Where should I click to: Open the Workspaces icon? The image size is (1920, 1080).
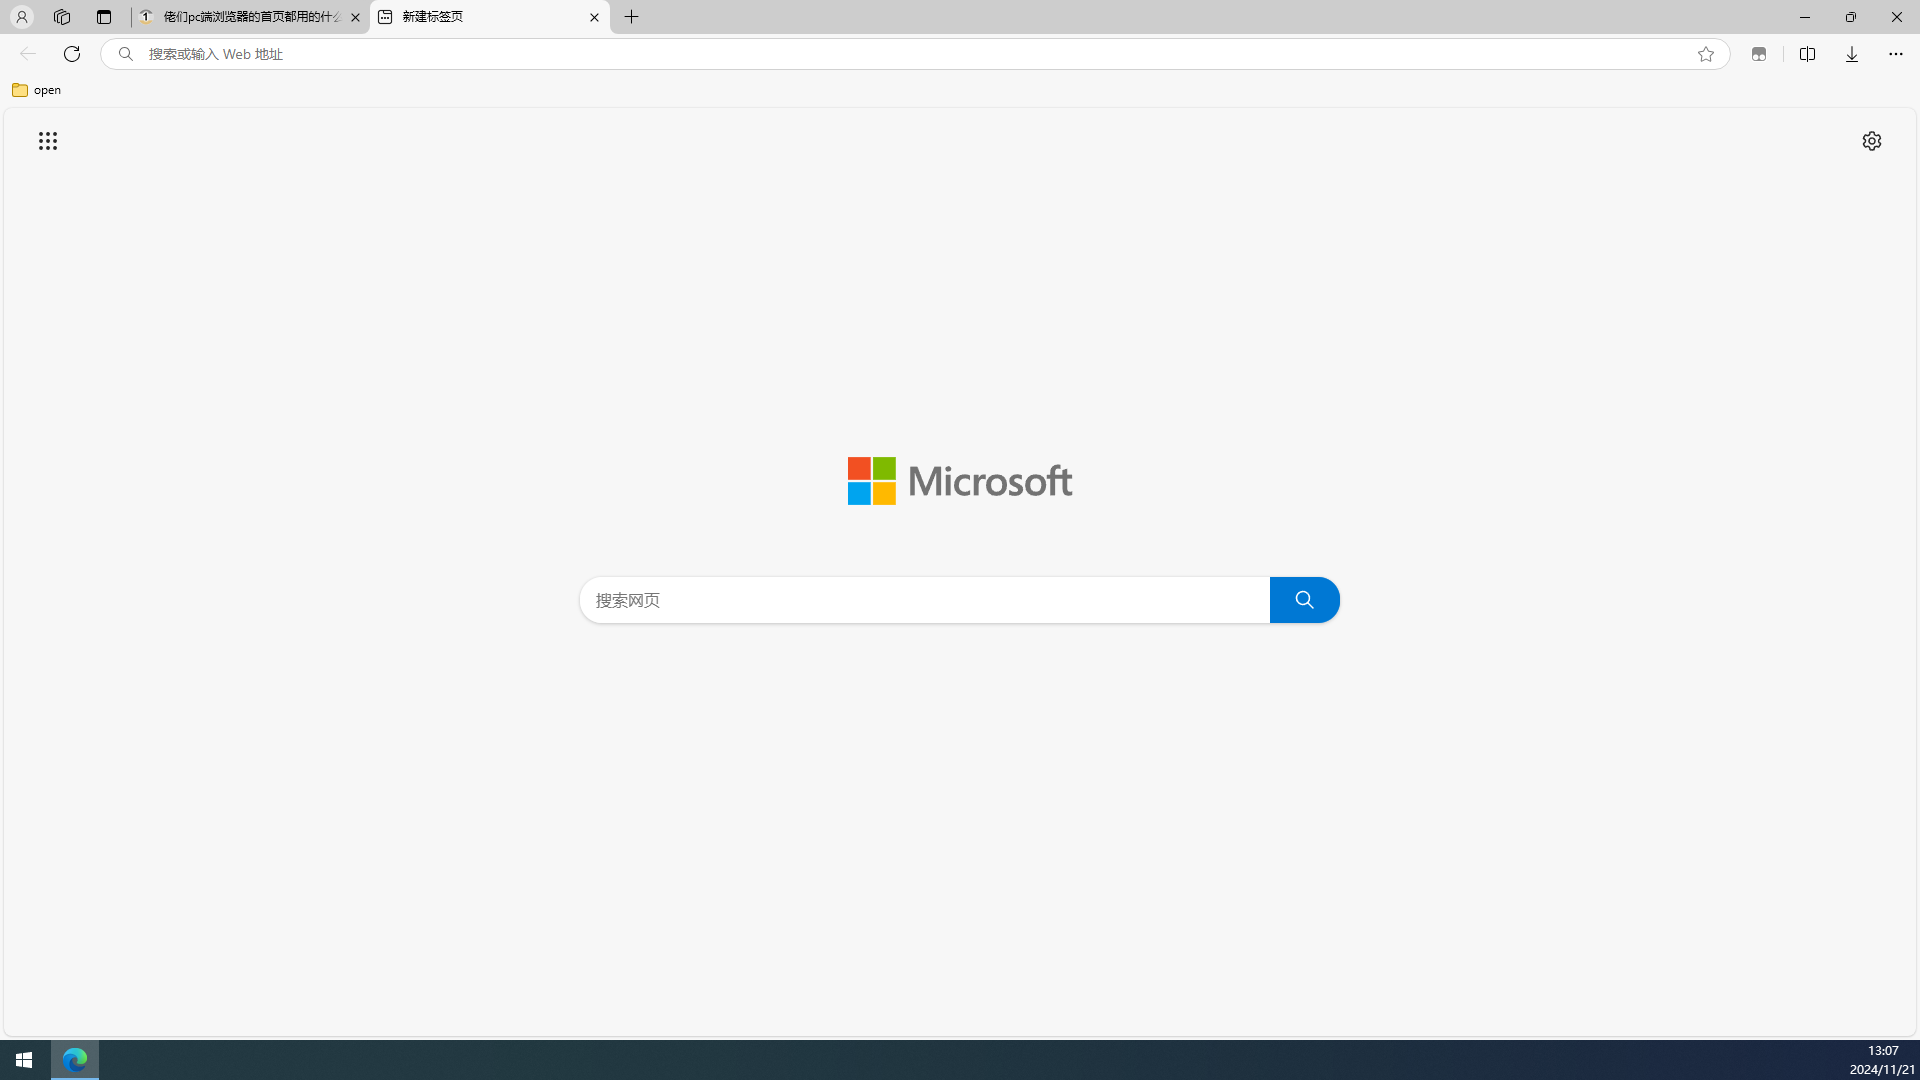[62, 17]
